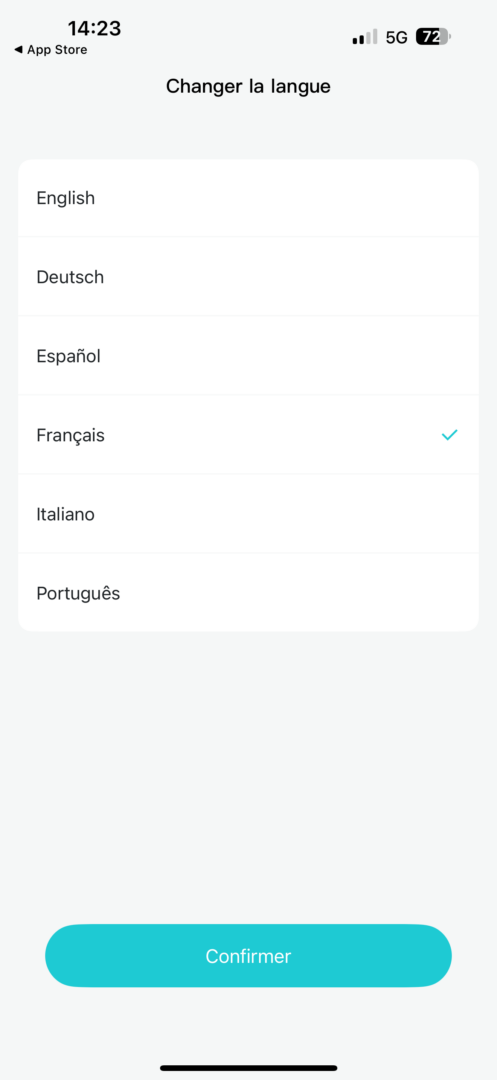Image resolution: width=497 pixels, height=1080 pixels.
Task: Switch app language to Italian
Action: (248, 514)
